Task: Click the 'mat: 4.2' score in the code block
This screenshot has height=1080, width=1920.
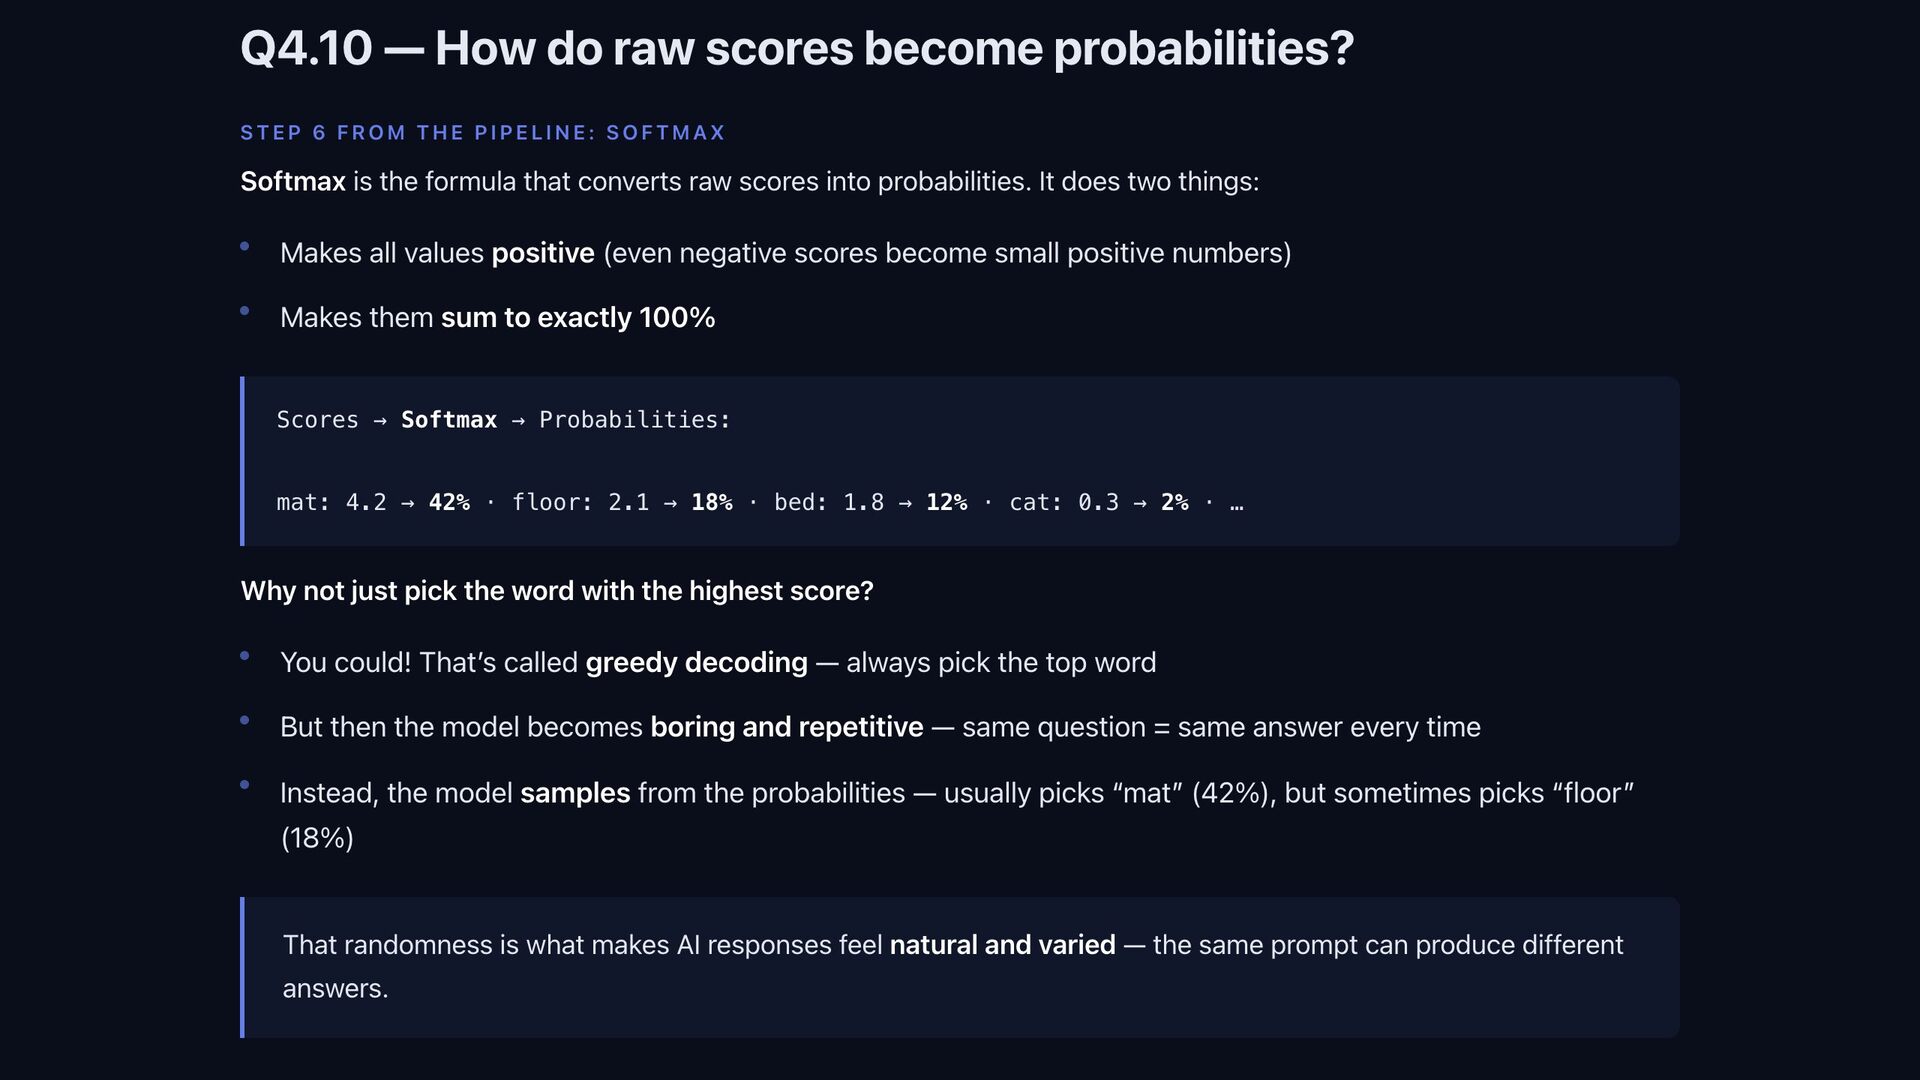Action: 331,502
